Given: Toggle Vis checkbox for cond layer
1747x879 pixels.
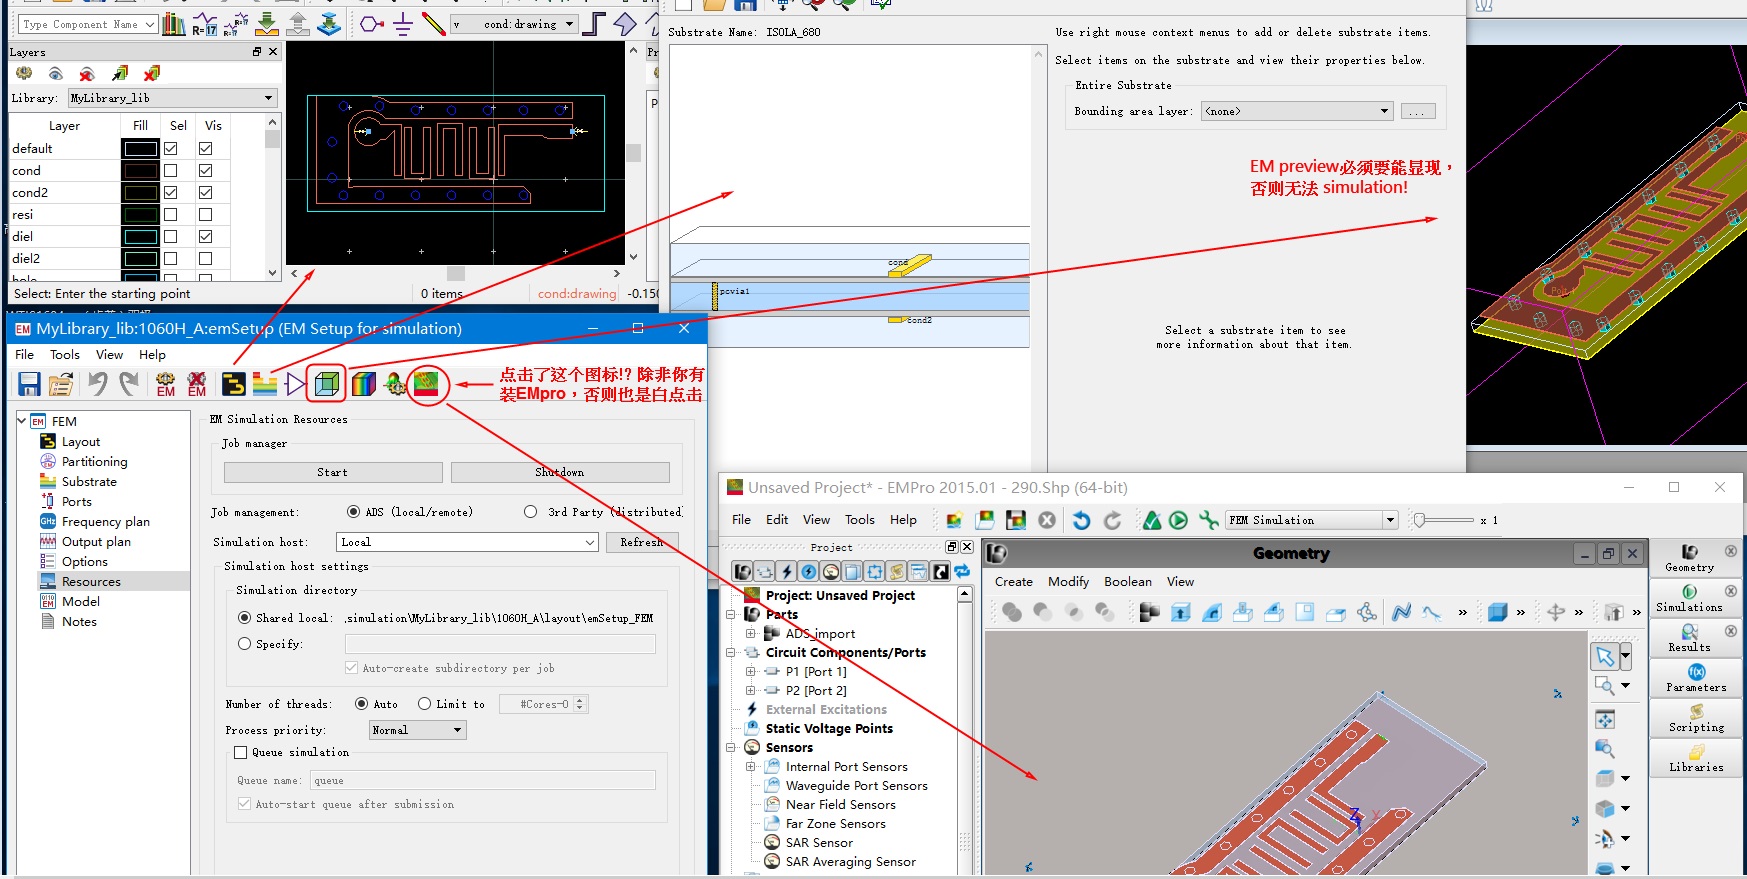Looking at the screenshot, I should (x=206, y=170).
